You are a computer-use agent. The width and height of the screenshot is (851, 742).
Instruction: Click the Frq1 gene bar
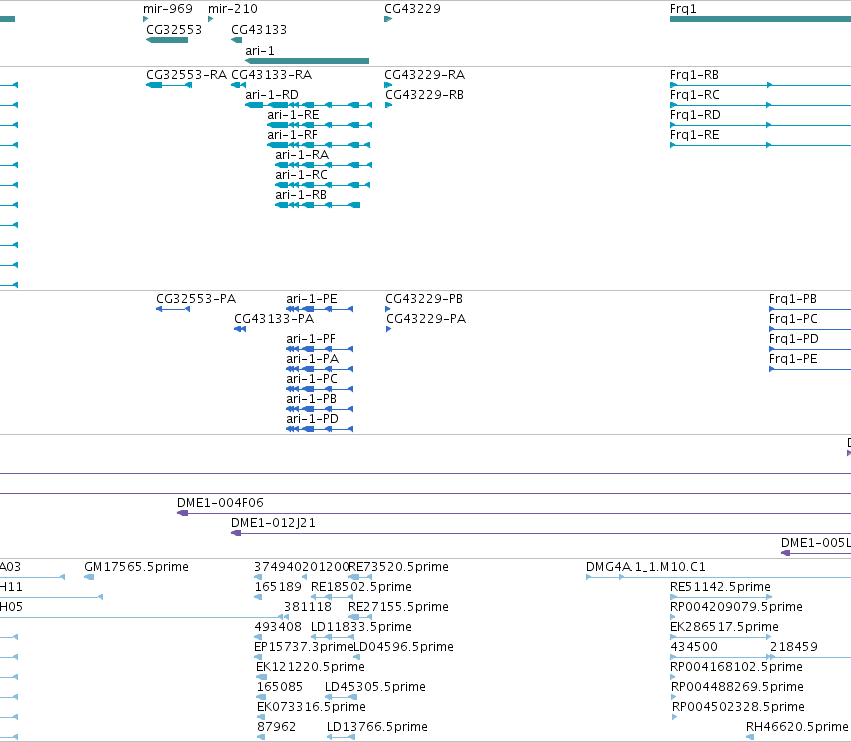pyautogui.click(x=760, y=19)
